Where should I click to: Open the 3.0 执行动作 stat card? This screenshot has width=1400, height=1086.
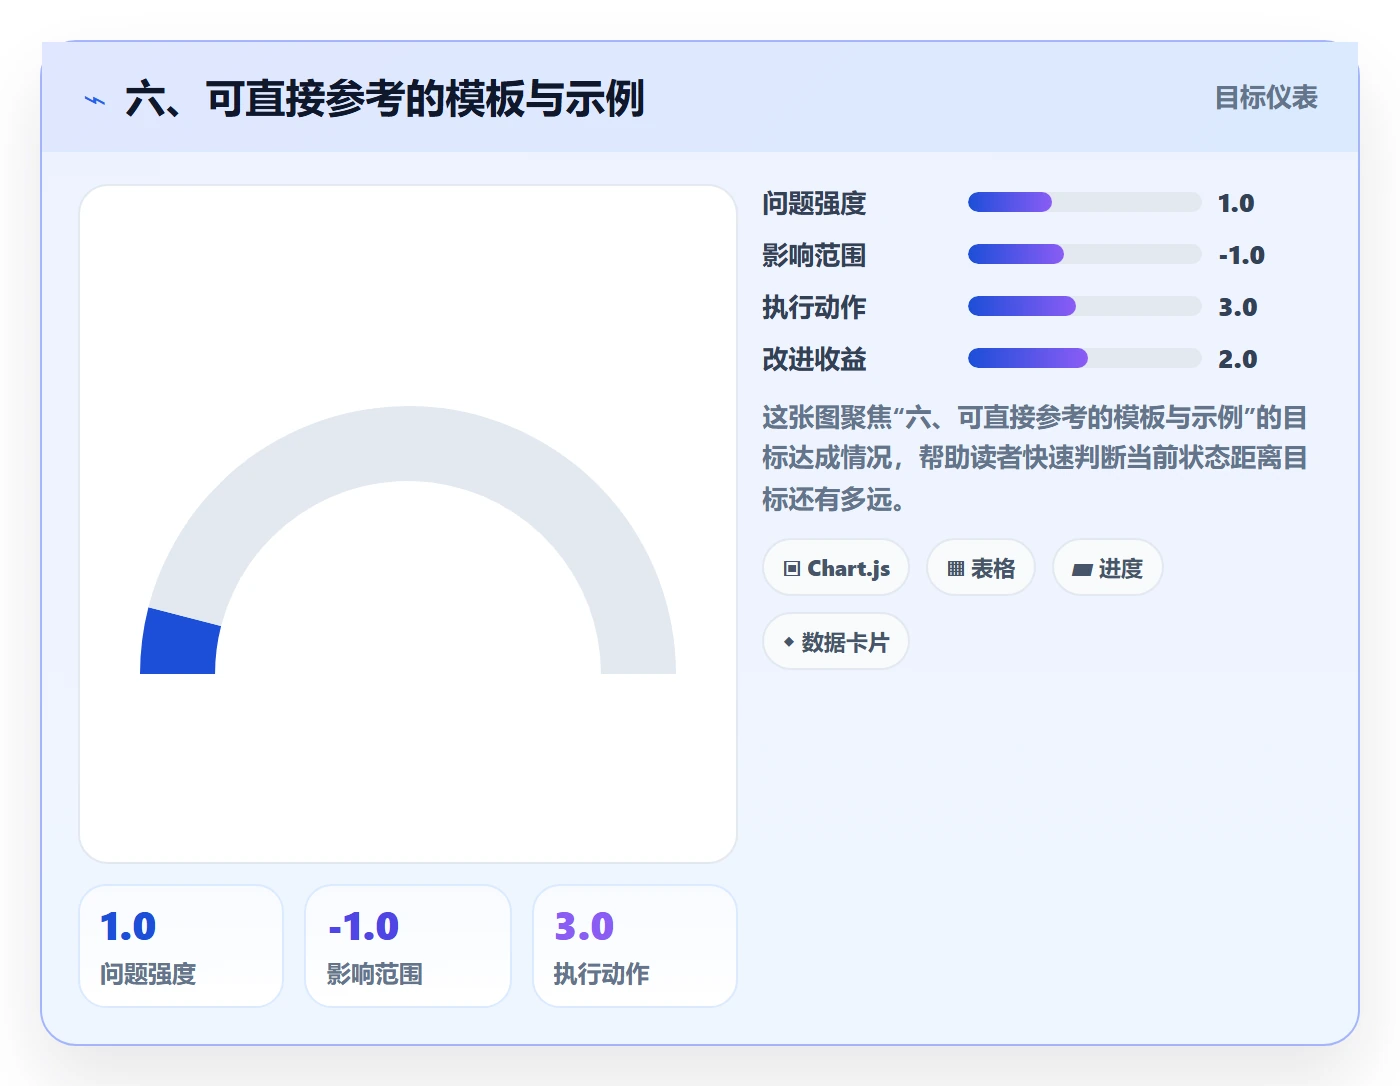635,946
